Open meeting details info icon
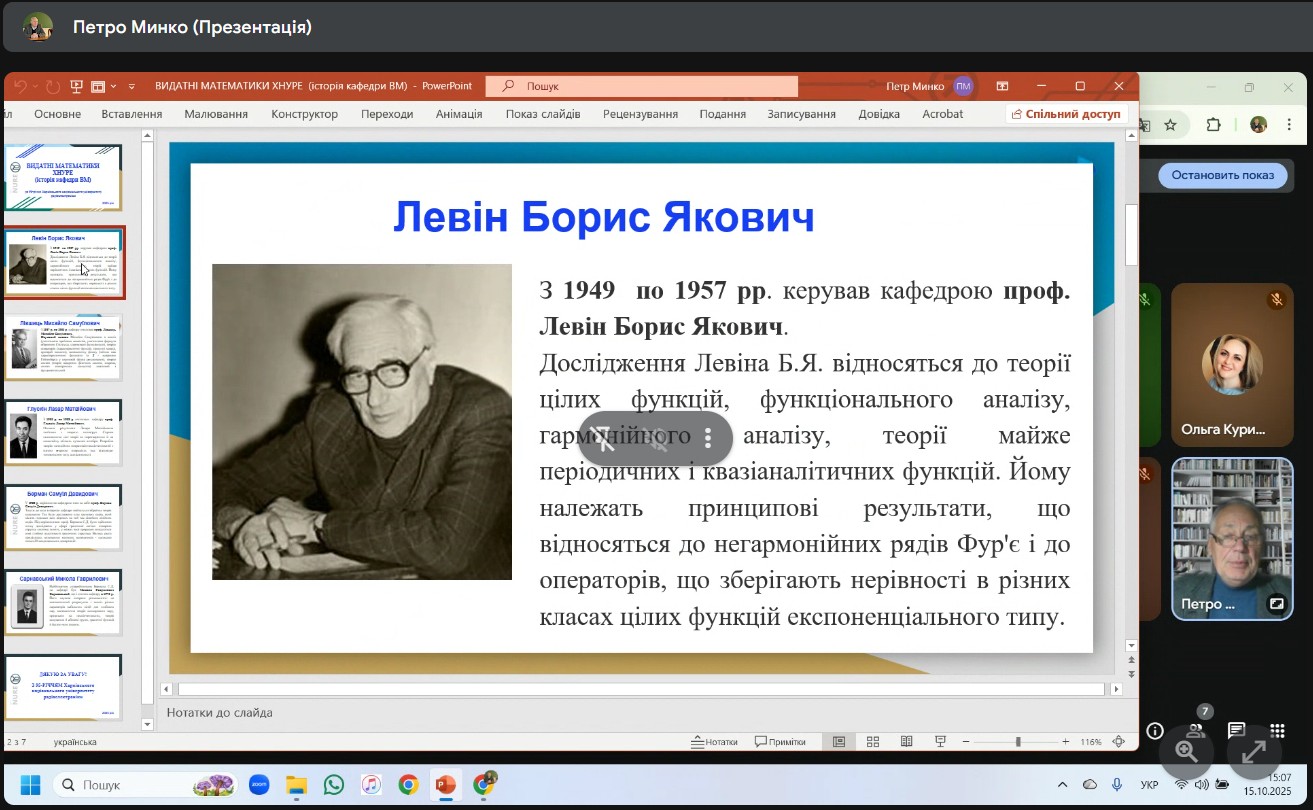Viewport: 1313px width, 810px height. [x=1154, y=731]
